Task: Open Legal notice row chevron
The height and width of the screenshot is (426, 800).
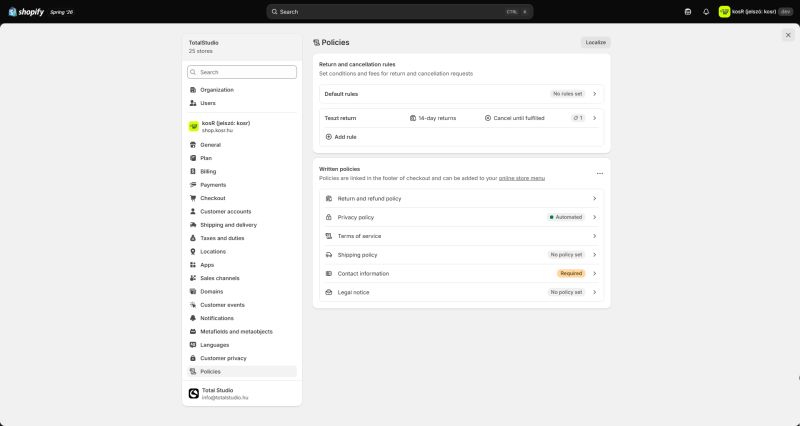Action: point(594,292)
